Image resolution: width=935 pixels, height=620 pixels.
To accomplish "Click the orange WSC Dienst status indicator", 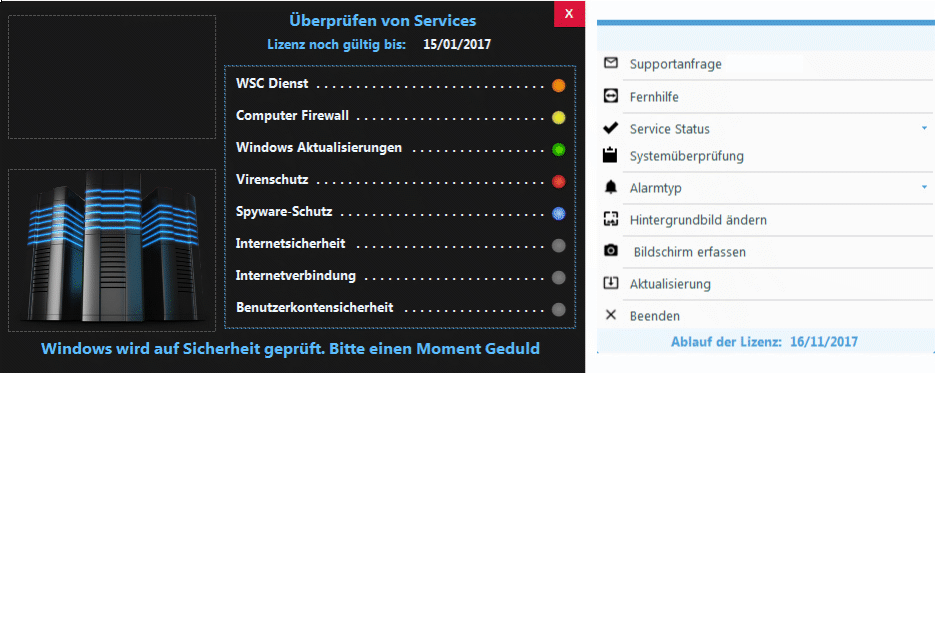I will point(558,85).
